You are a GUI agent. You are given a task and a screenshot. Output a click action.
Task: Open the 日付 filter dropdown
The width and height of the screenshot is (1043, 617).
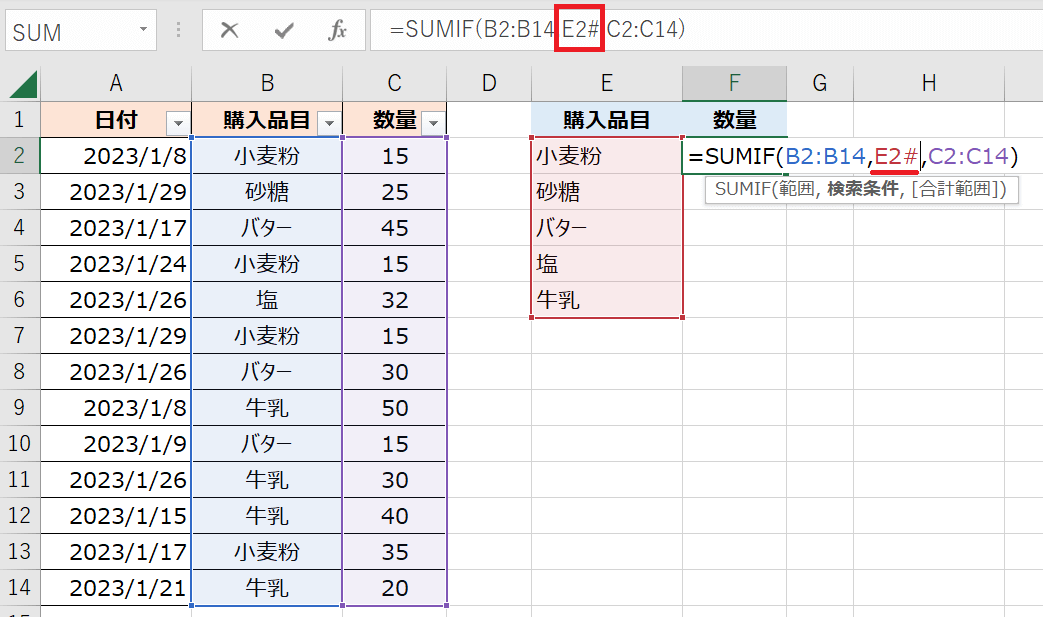coord(178,122)
